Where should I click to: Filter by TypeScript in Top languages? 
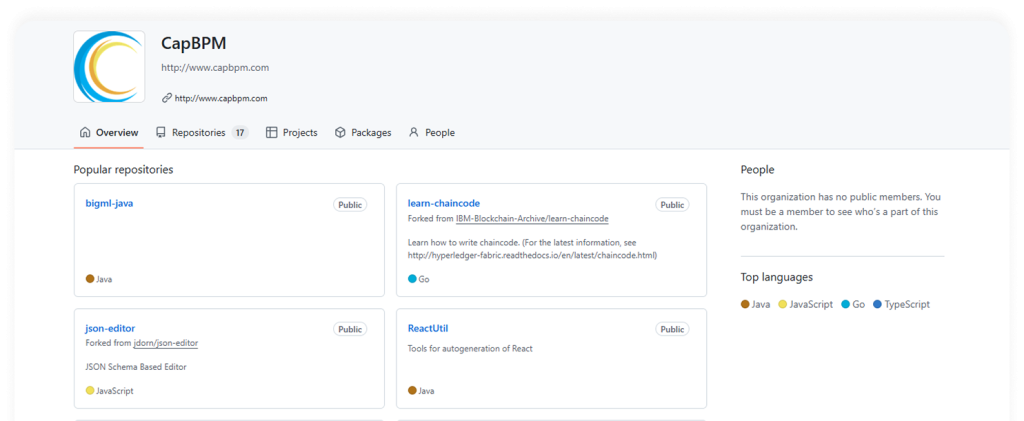(901, 304)
